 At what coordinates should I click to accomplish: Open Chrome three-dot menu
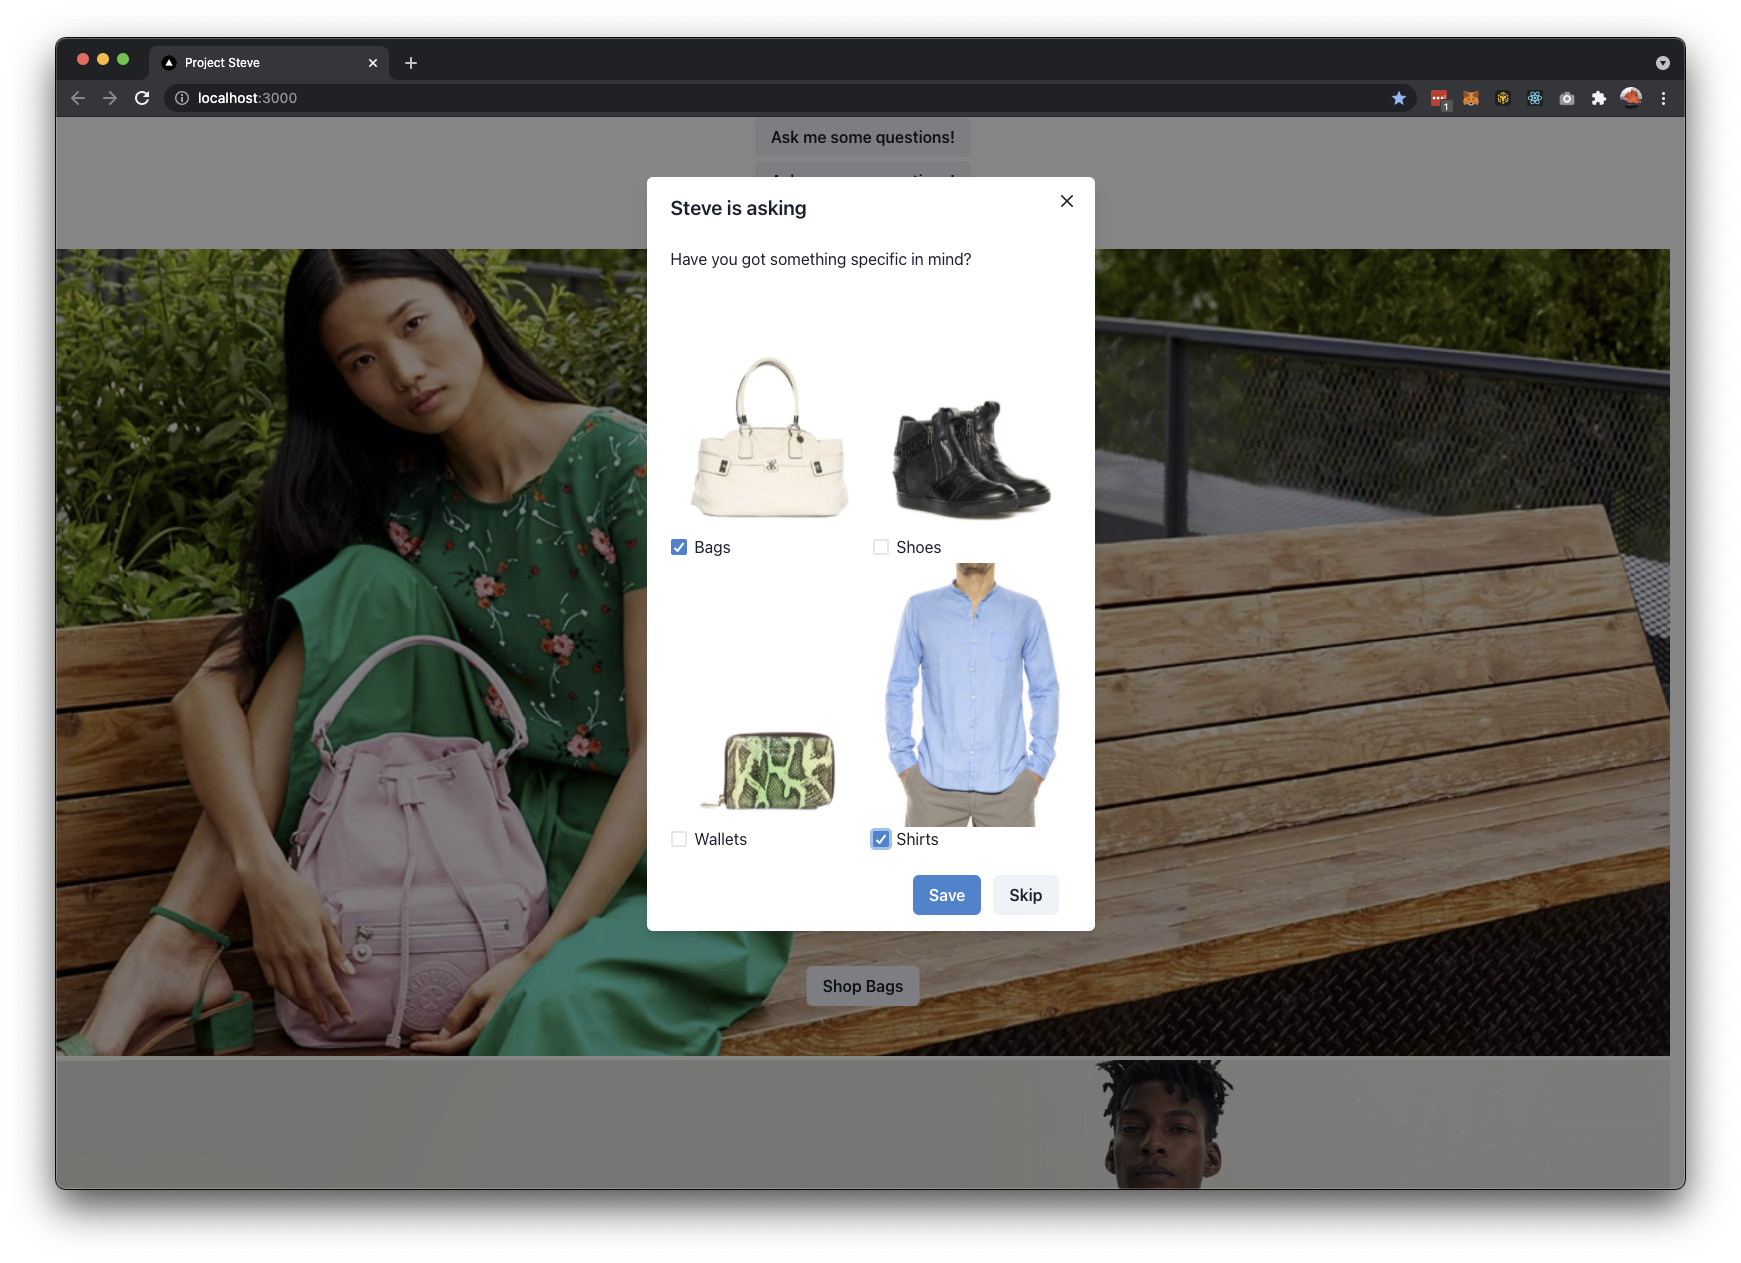(1663, 98)
